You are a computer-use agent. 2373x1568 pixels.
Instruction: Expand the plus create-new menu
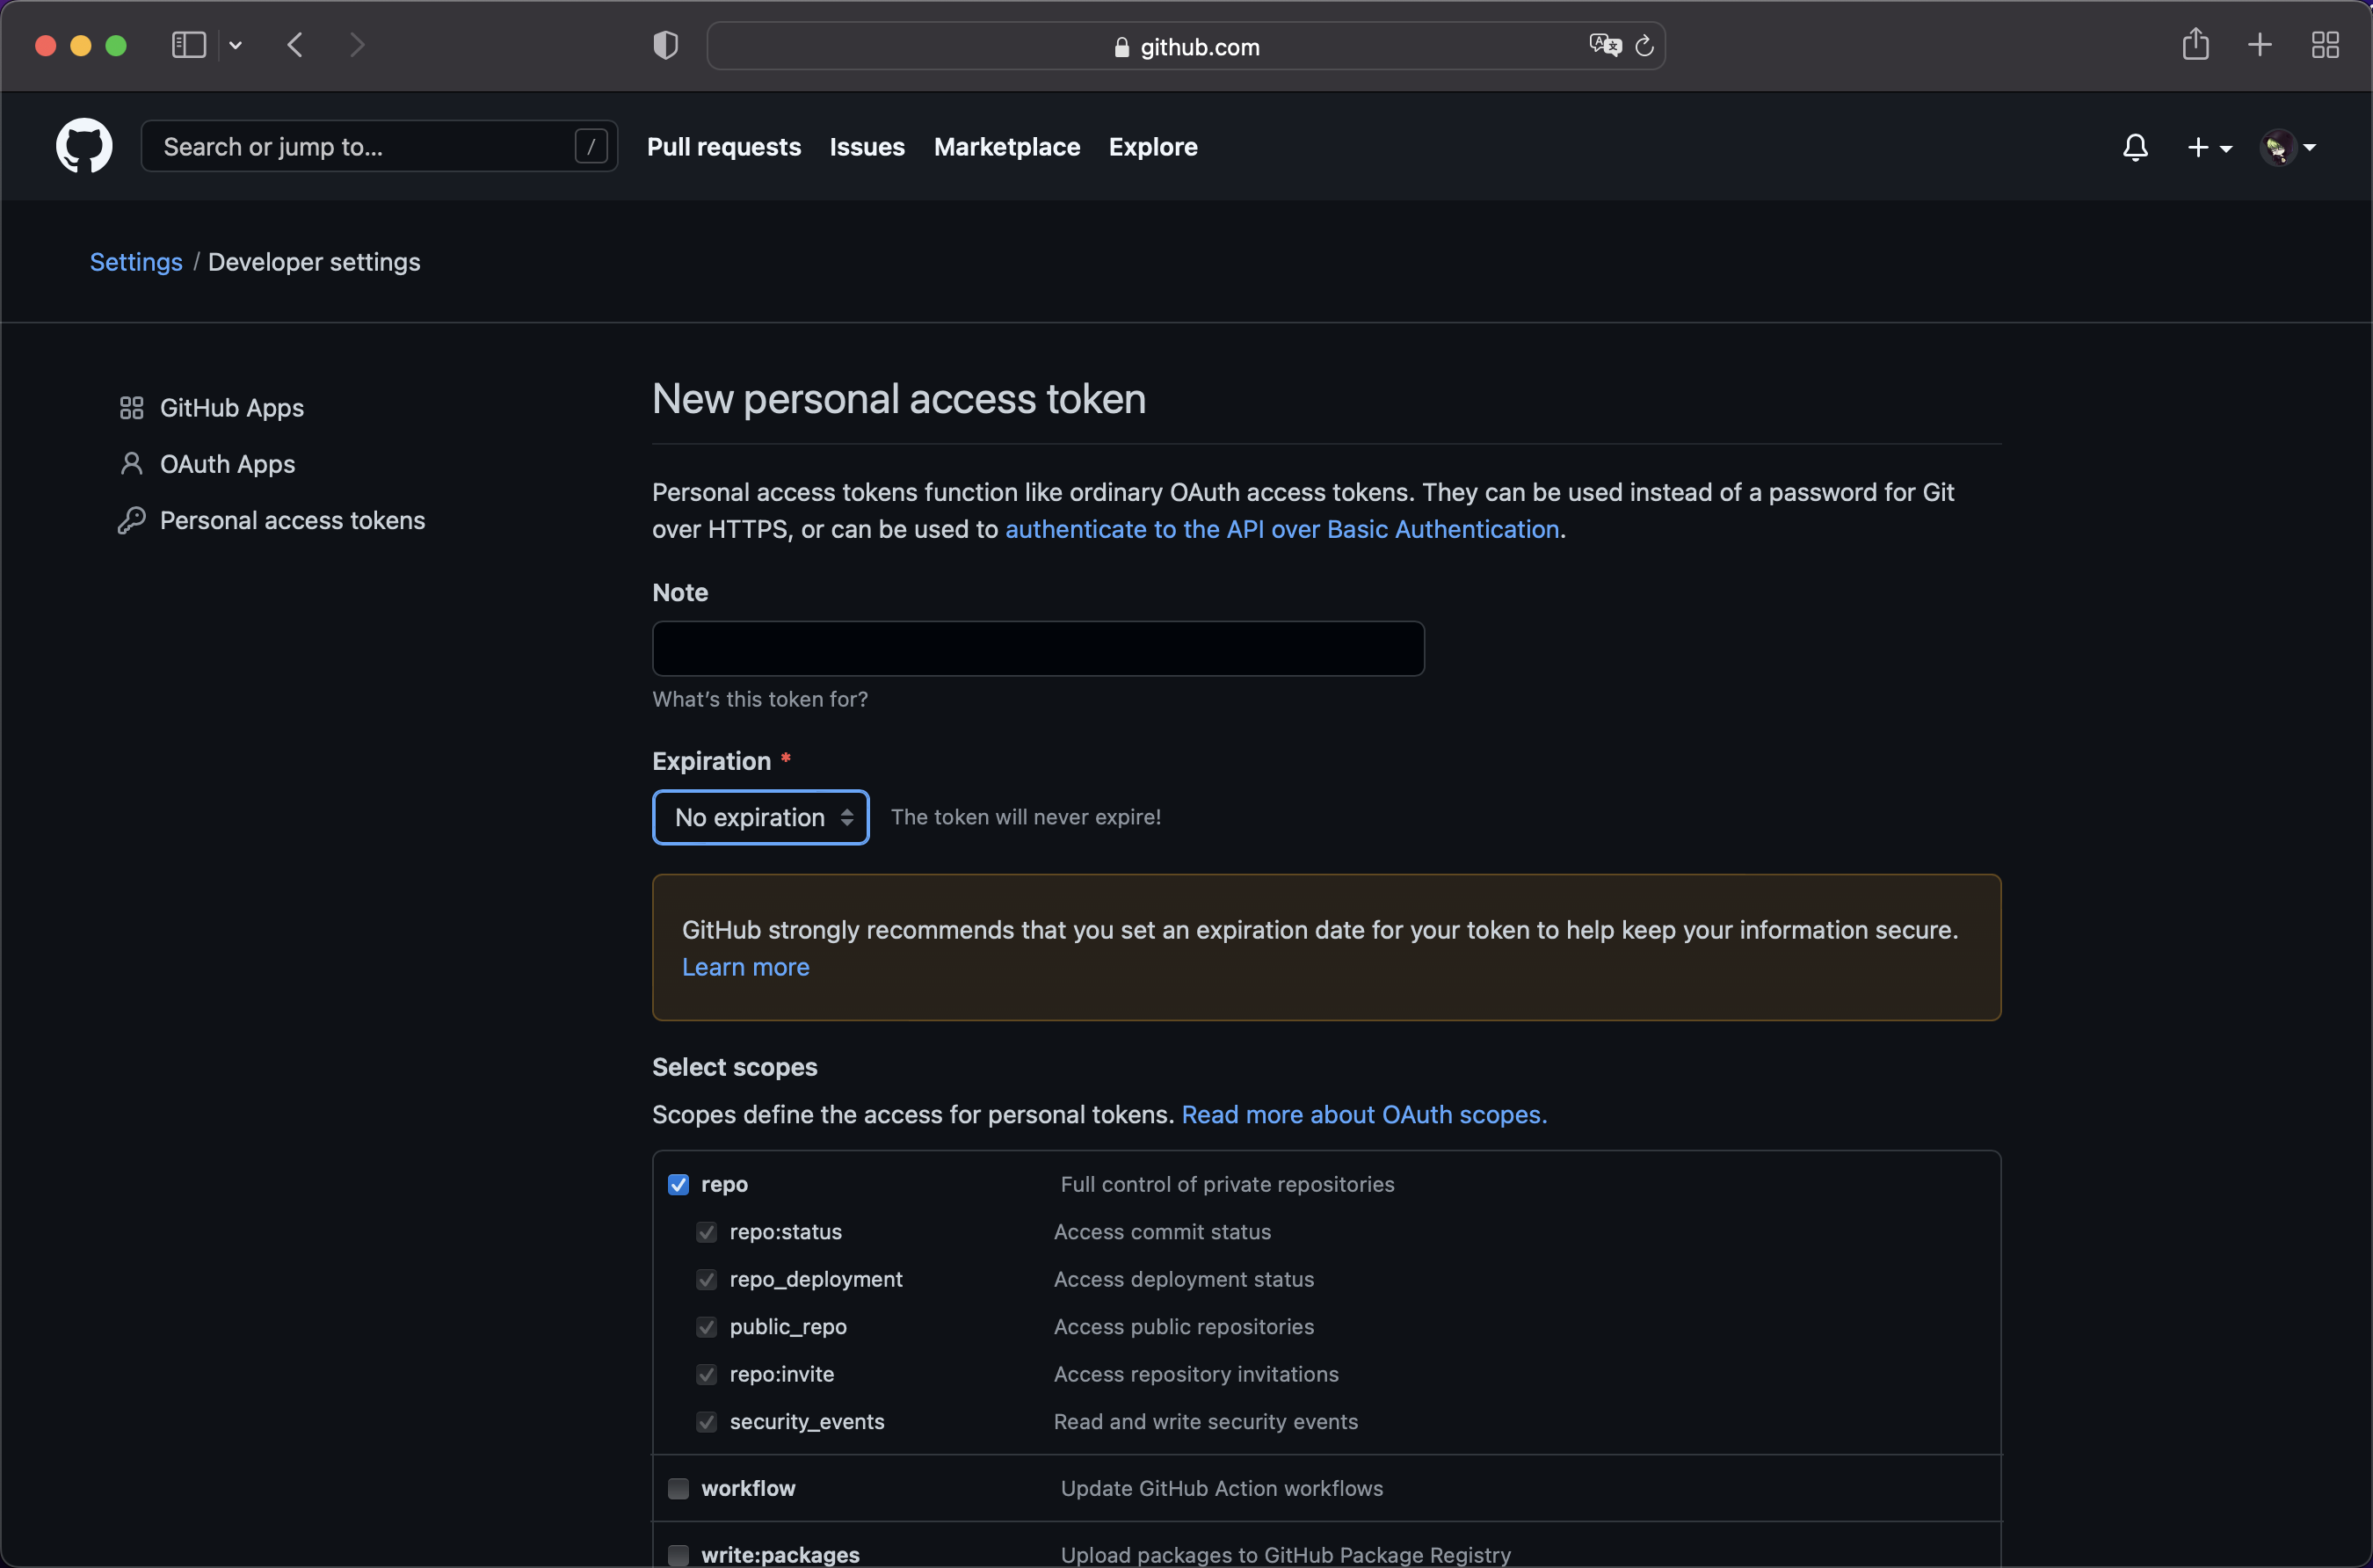tap(2209, 147)
